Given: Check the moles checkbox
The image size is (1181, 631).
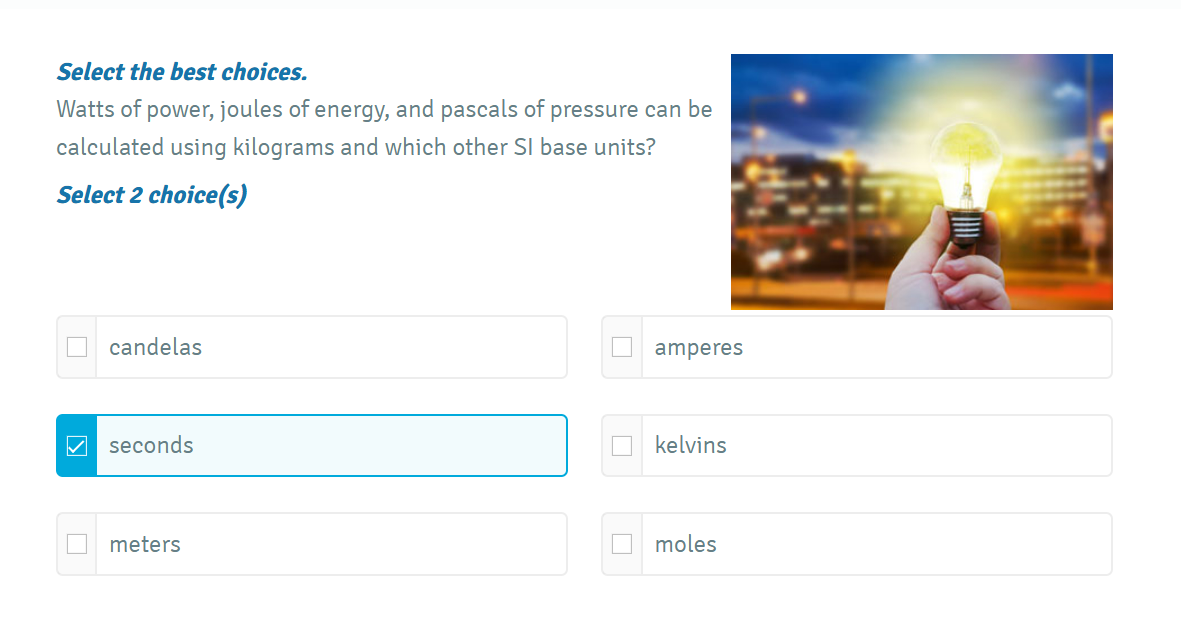Looking at the screenshot, I should pos(622,544).
